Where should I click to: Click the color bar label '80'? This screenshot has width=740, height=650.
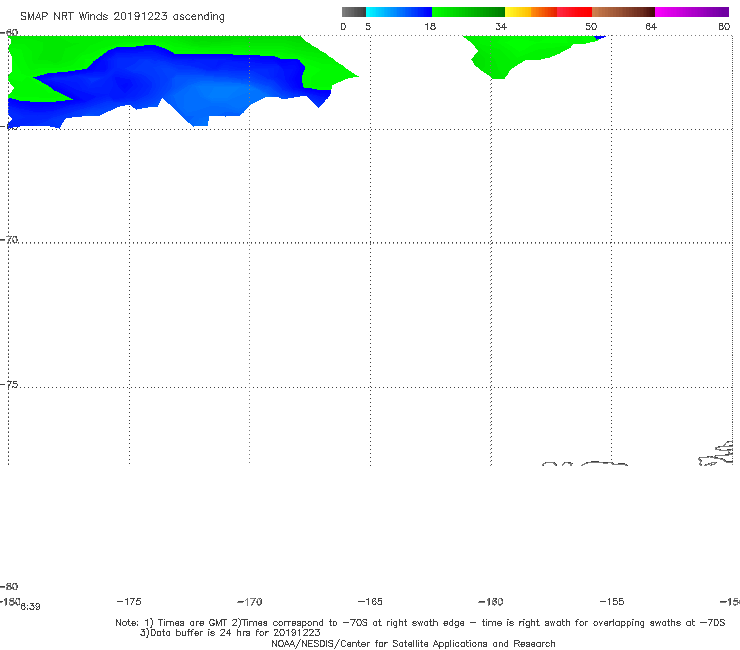[x=724, y=26]
